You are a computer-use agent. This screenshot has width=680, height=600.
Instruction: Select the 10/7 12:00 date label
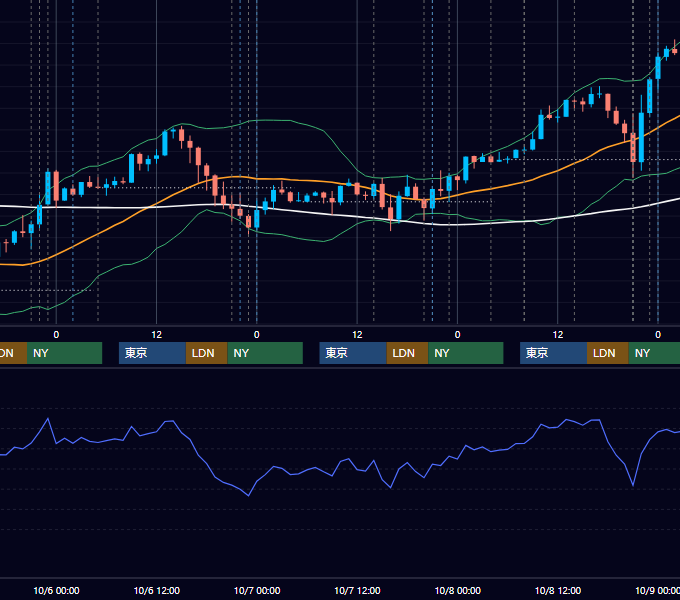click(357, 590)
